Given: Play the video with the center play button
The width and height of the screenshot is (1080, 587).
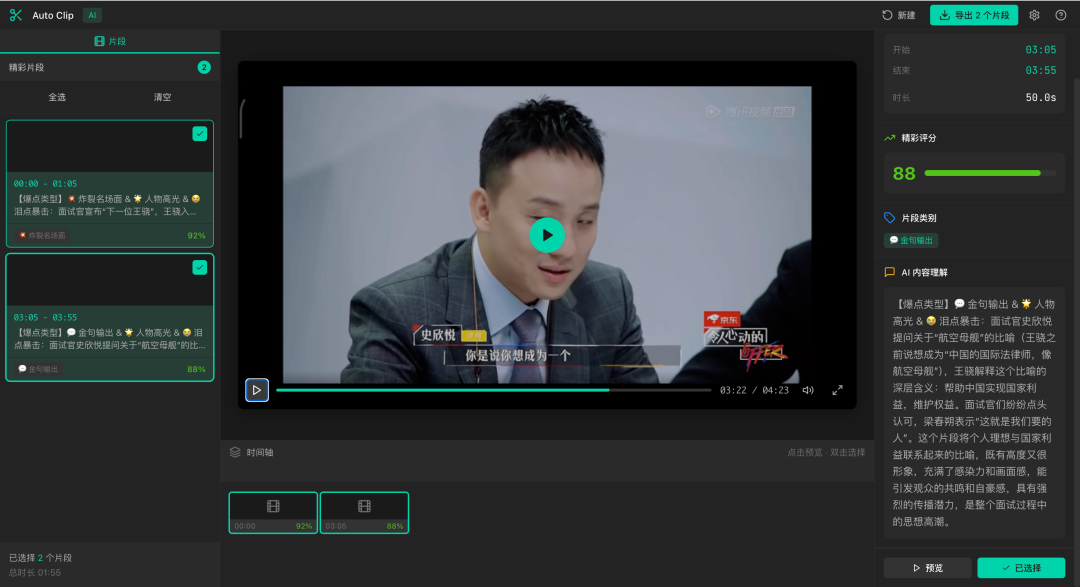Looking at the screenshot, I should point(547,237).
